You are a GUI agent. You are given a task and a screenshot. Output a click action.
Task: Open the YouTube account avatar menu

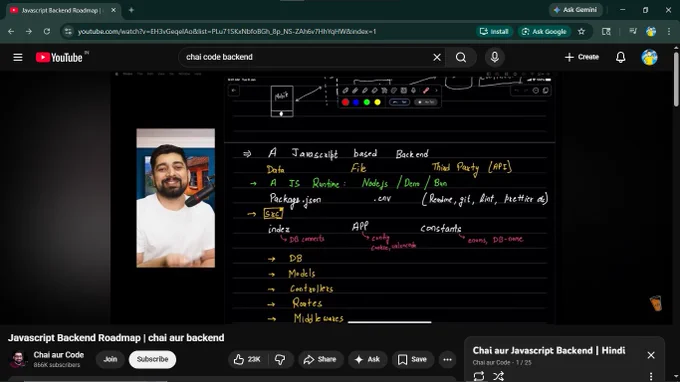pos(649,57)
